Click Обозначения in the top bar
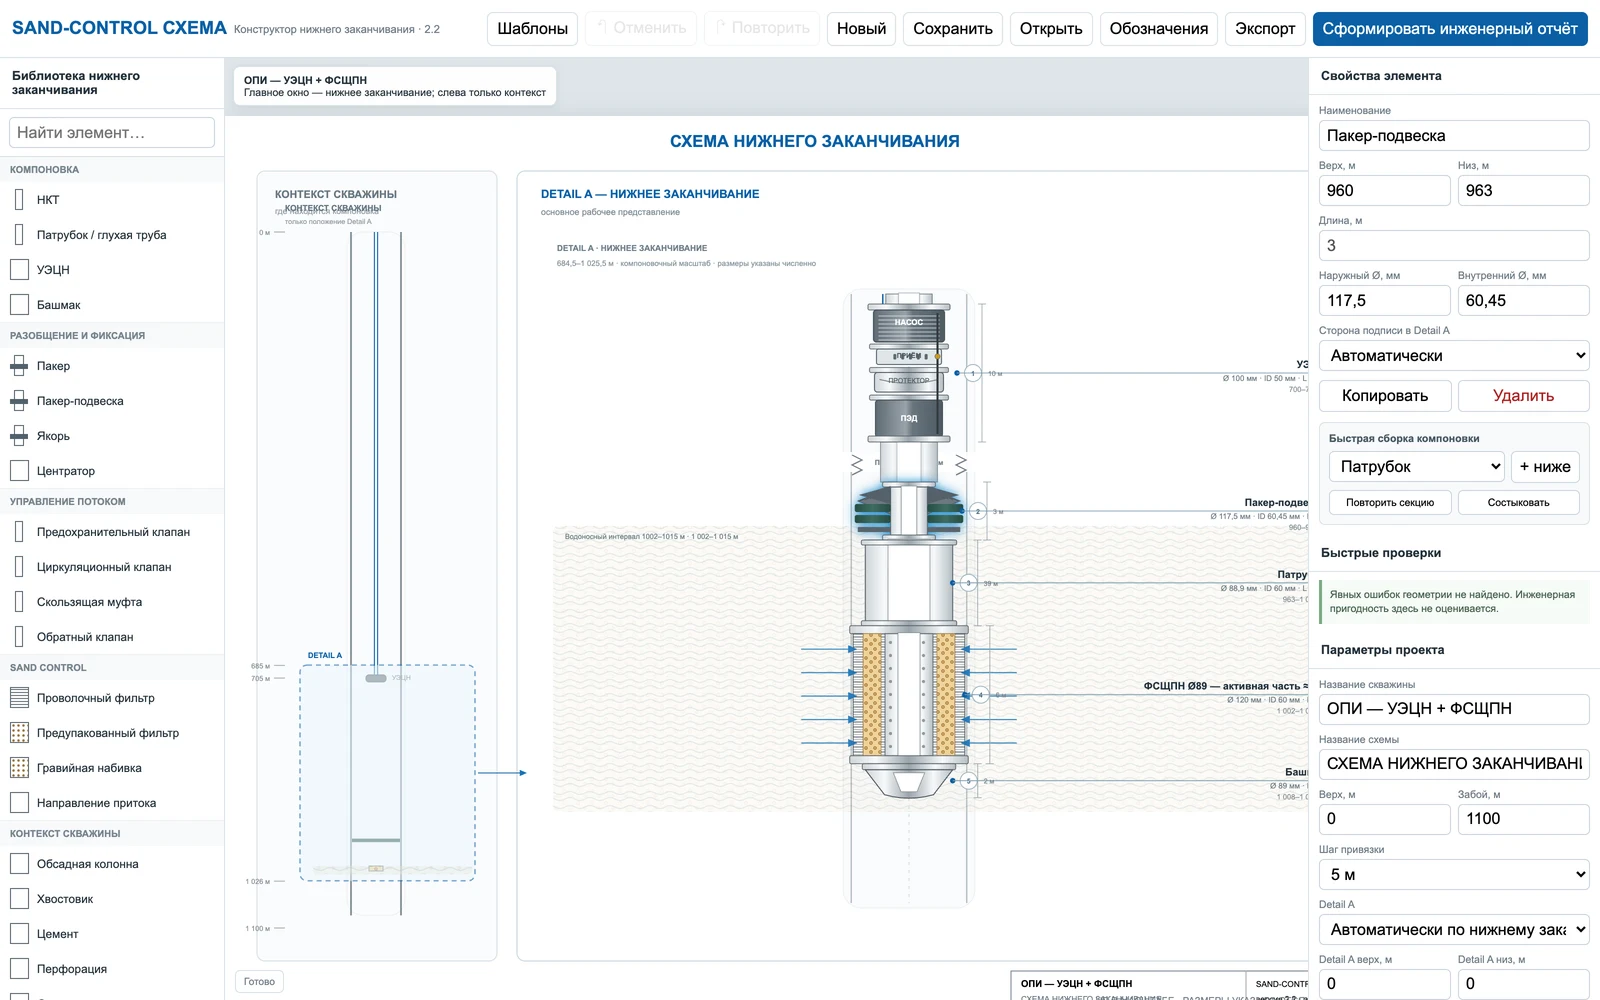Image resolution: width=1600 pixels, height=1000 pixels. tap(1159, 29)
